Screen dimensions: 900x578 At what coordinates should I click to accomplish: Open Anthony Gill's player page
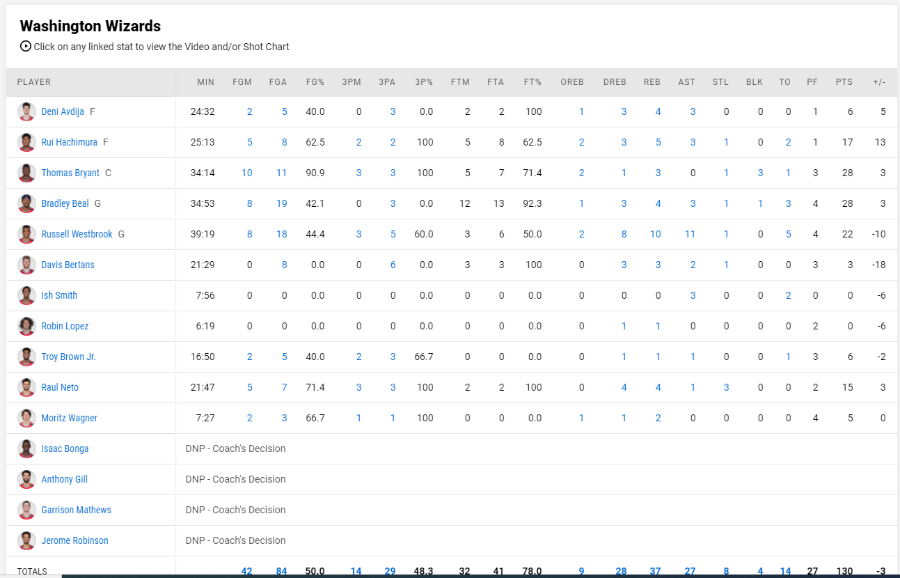pos(64,479)
